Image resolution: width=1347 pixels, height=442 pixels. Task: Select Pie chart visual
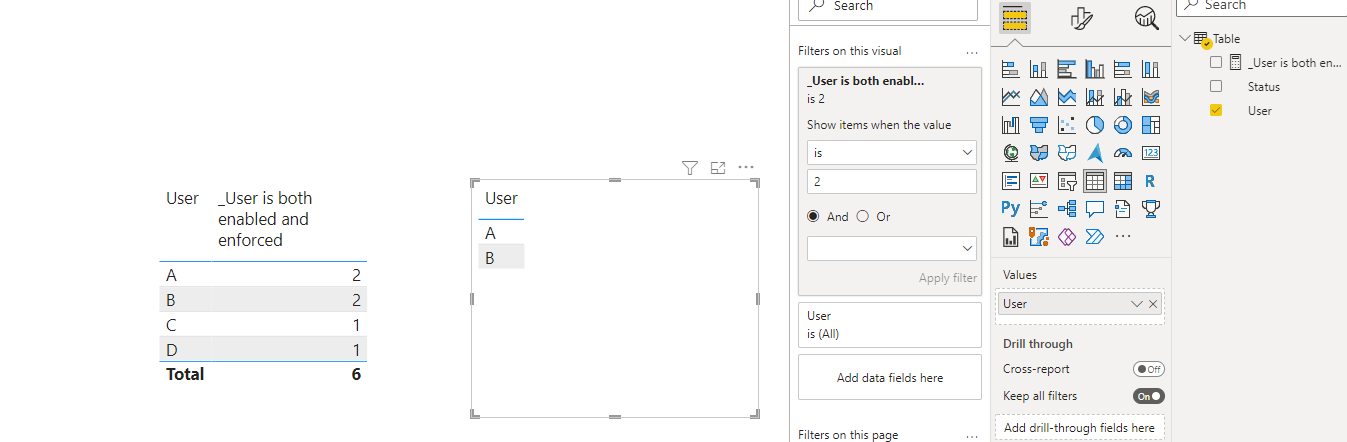point(1095,125)
